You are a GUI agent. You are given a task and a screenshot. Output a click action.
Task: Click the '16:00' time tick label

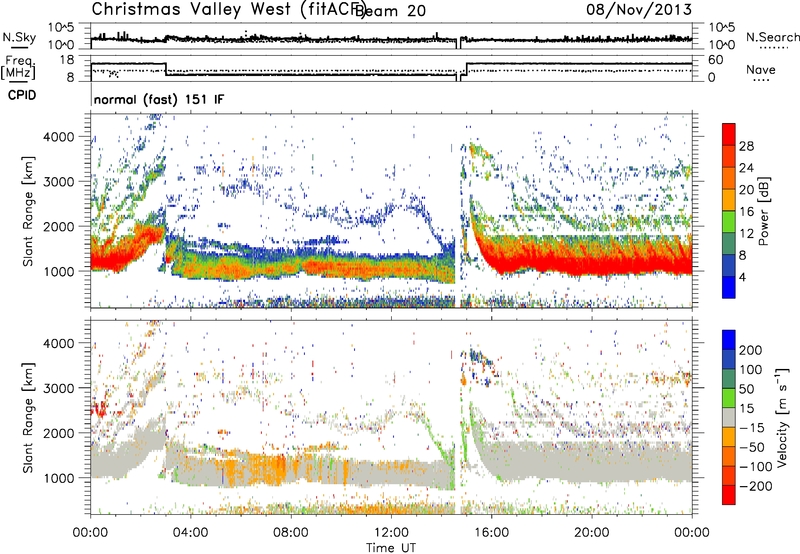pyautogui.click(x=491, y=533)
